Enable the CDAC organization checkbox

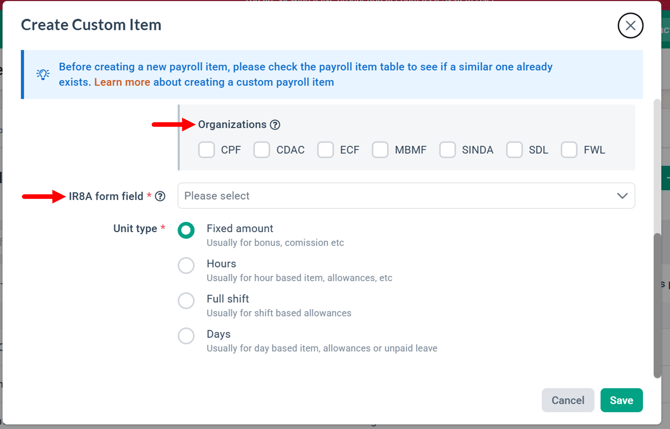[262, 150]
